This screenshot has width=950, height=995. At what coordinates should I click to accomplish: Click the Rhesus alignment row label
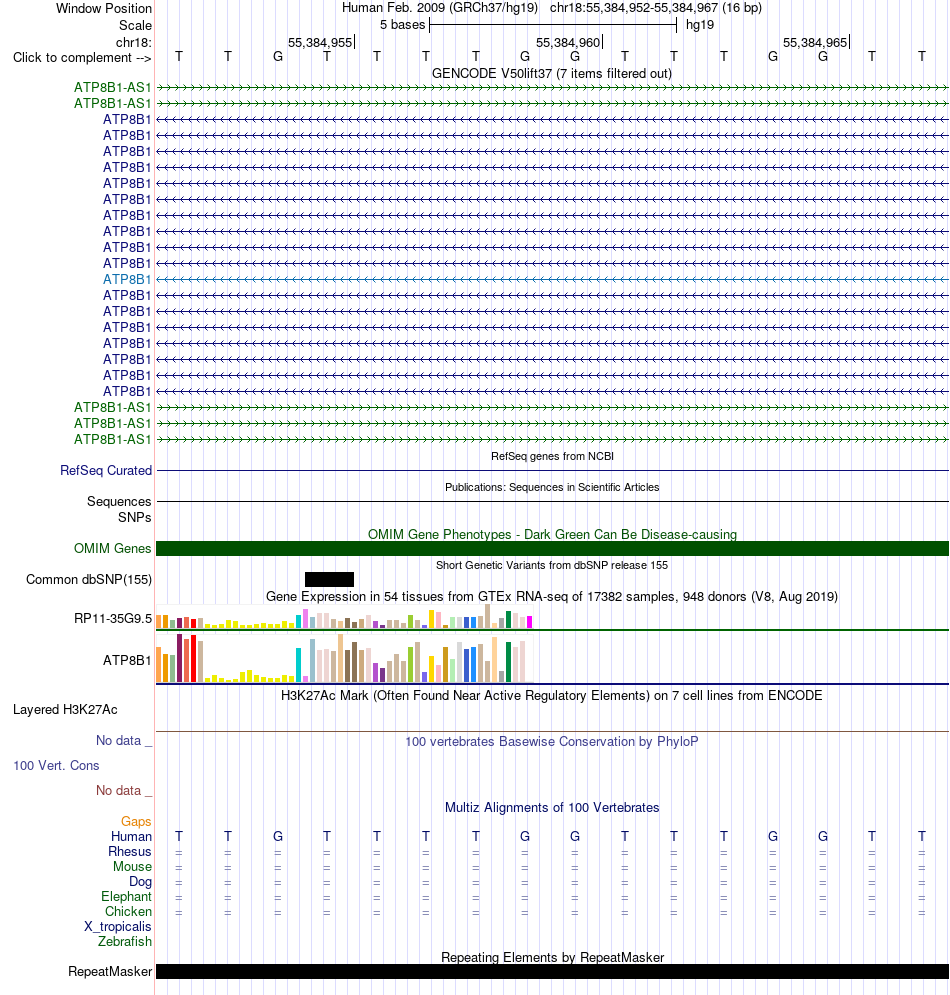click(129, 852)
